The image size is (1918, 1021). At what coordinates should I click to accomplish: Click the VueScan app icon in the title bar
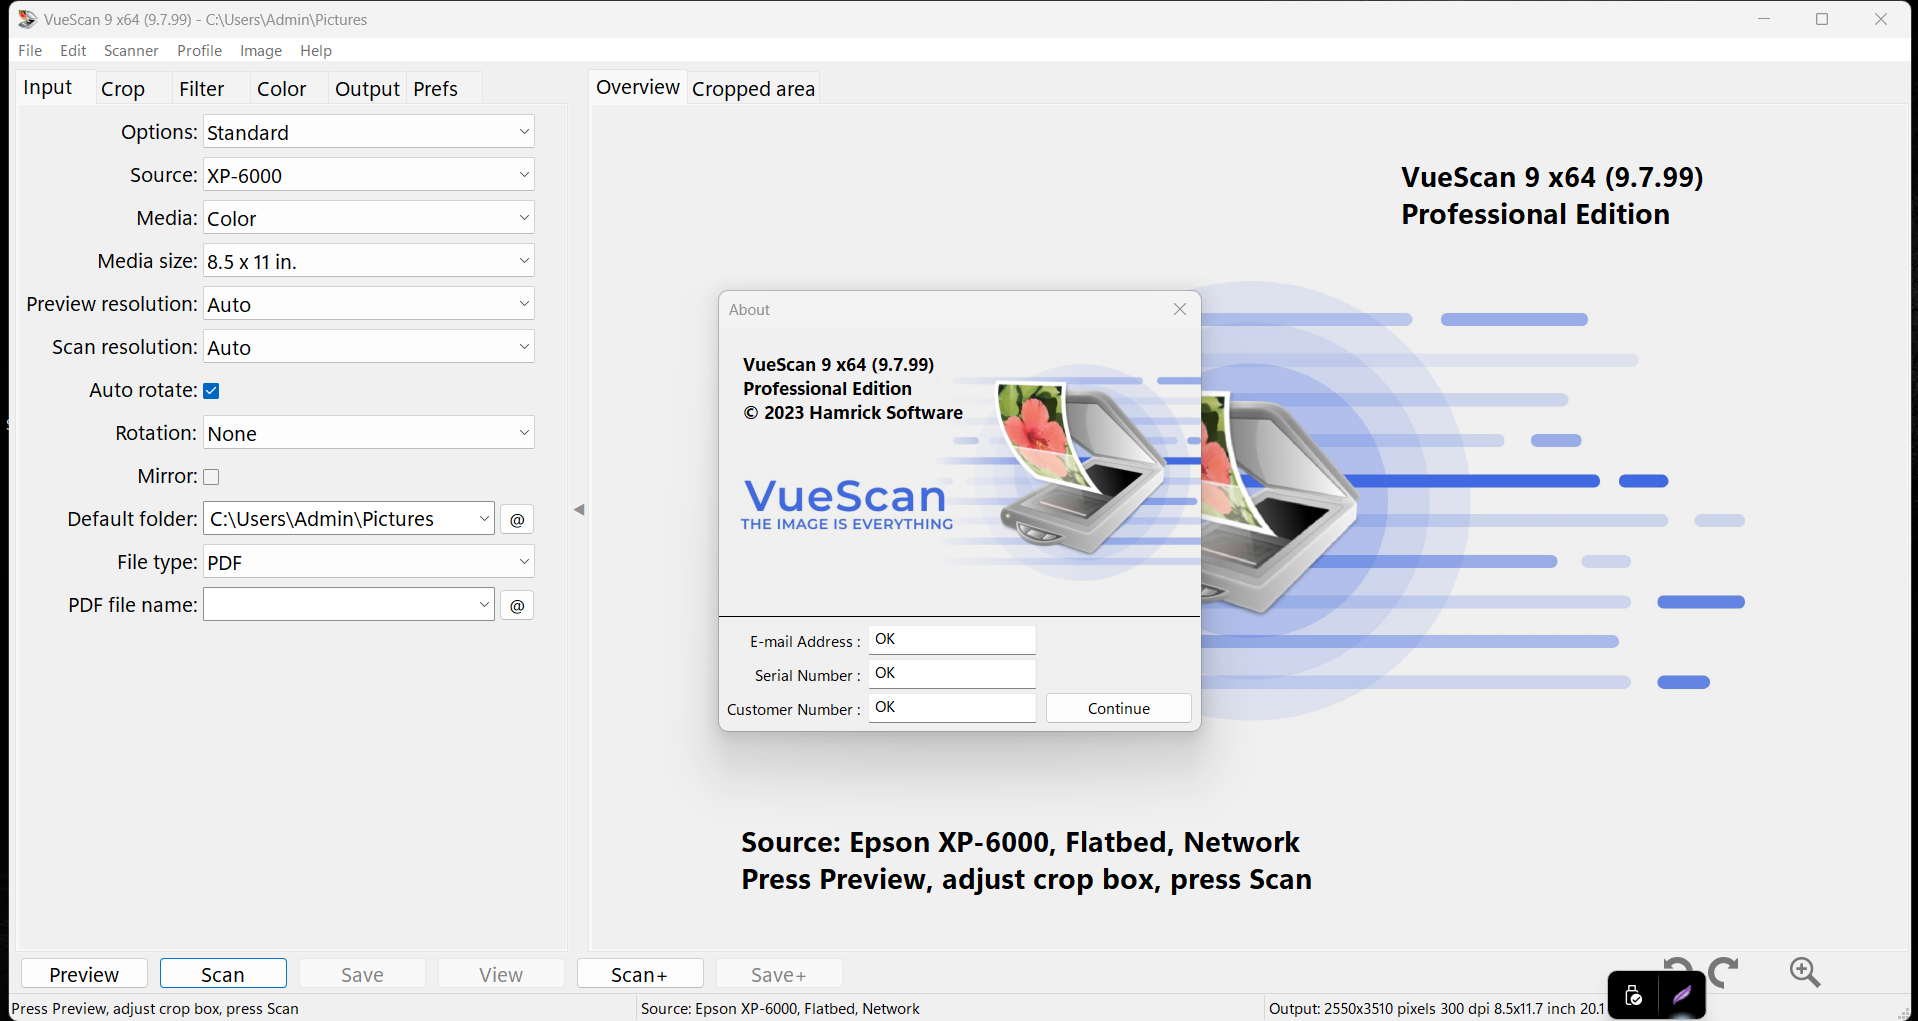pos(27,19)
